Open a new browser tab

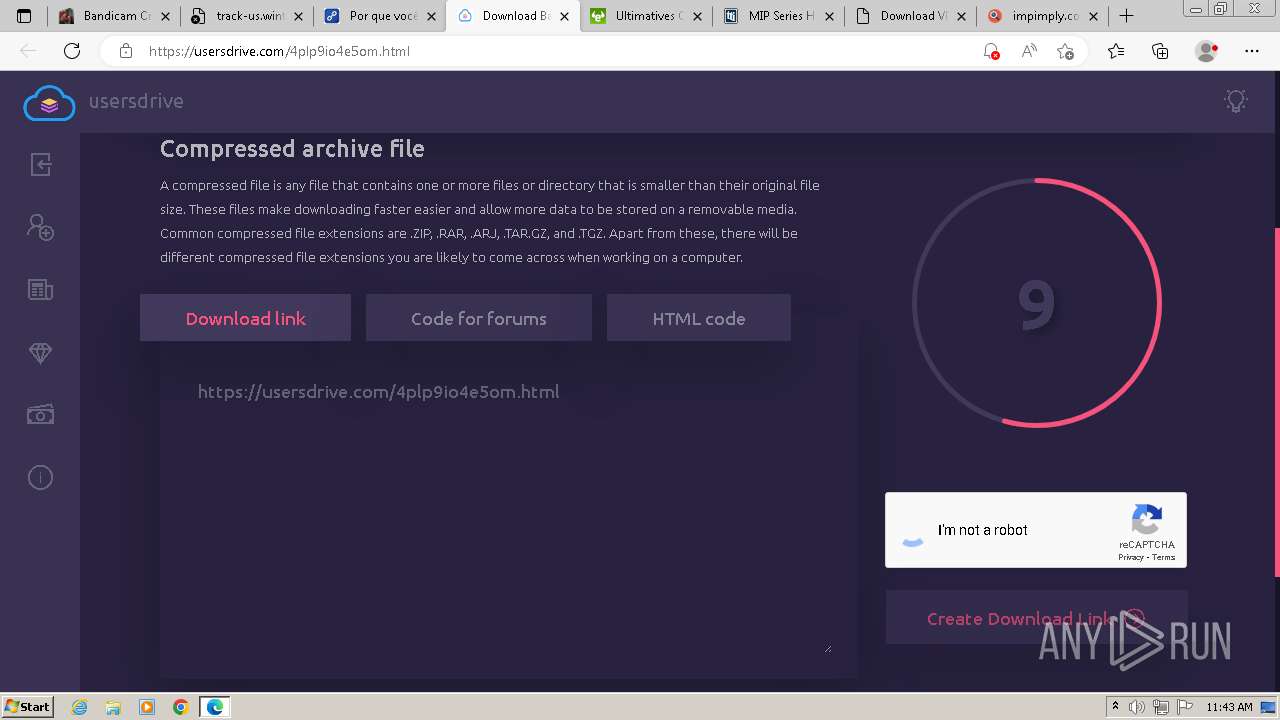(x=1126, y=16)
